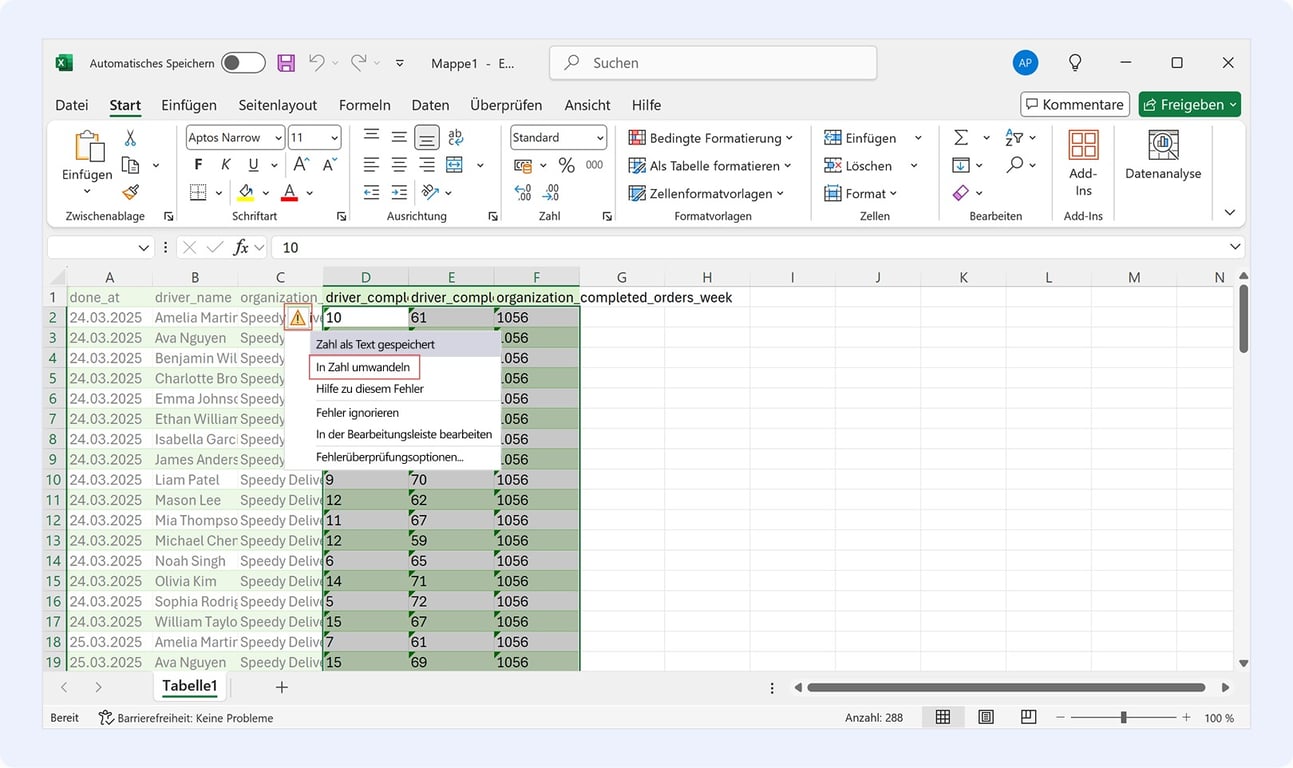Click Kommentare button
The image size is (1293, 768).
pos(1075,104)
